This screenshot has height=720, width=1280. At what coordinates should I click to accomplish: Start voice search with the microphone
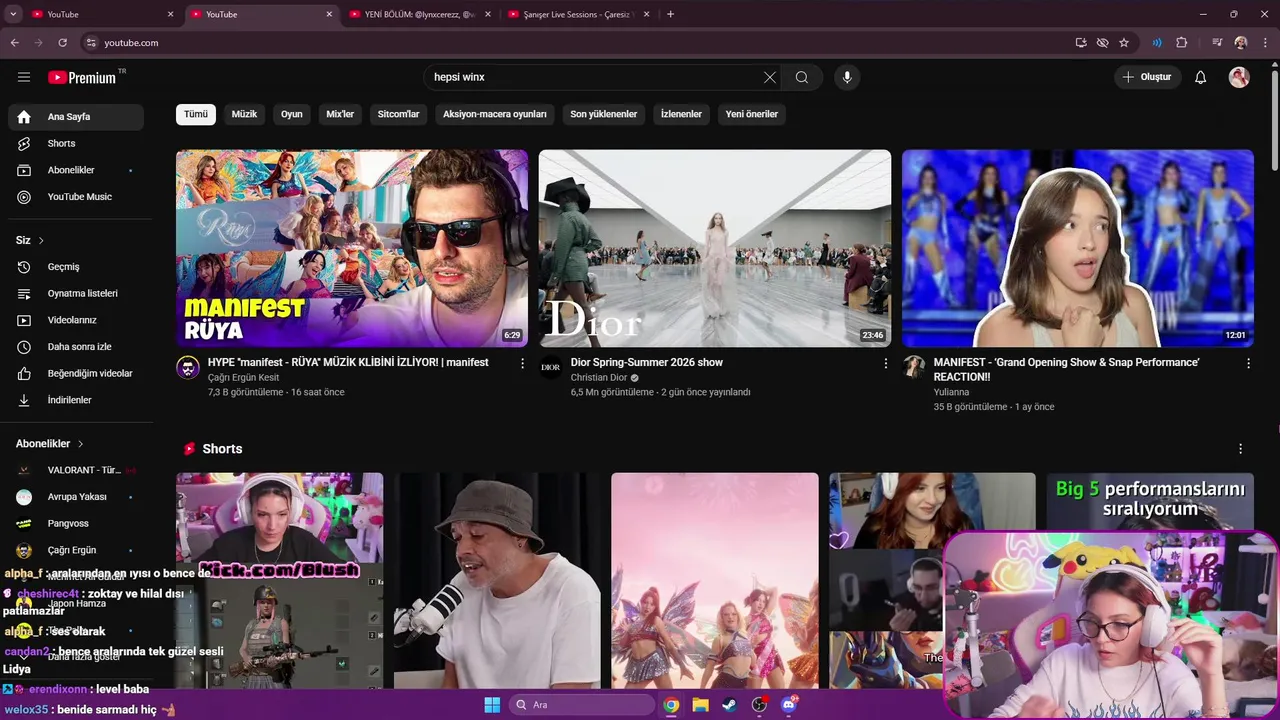847,77
